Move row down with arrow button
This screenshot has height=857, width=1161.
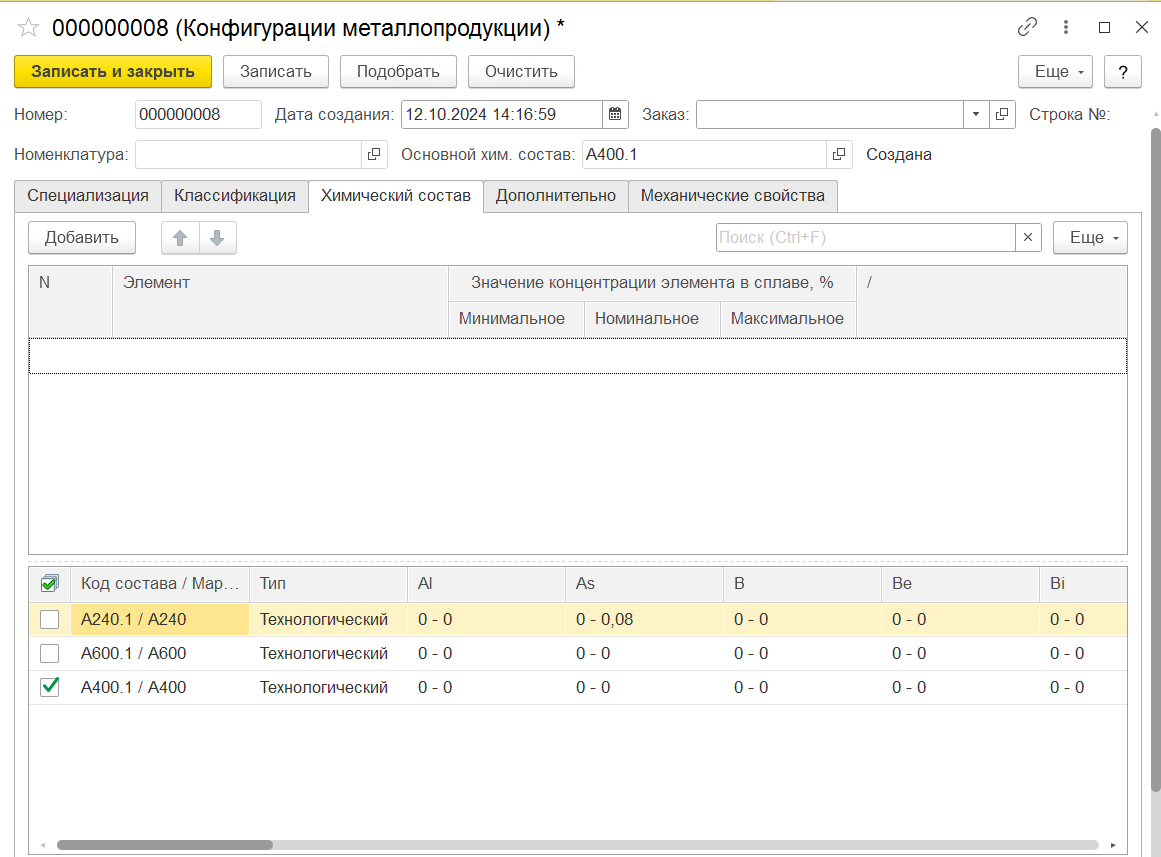(x=218, y=238)
